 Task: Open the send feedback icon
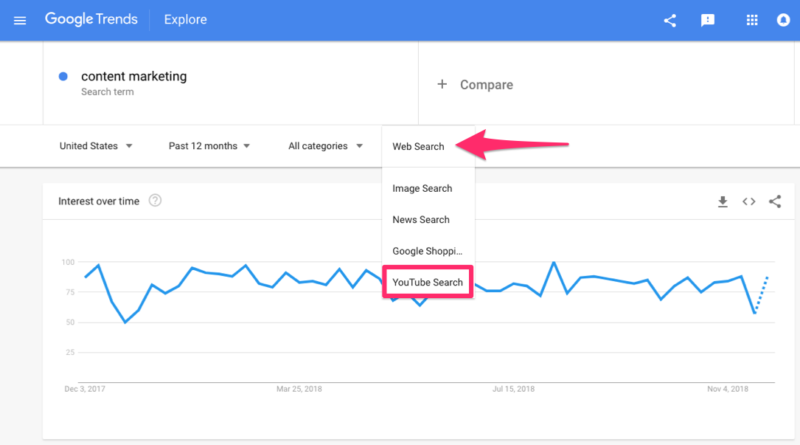pos(707,20)
